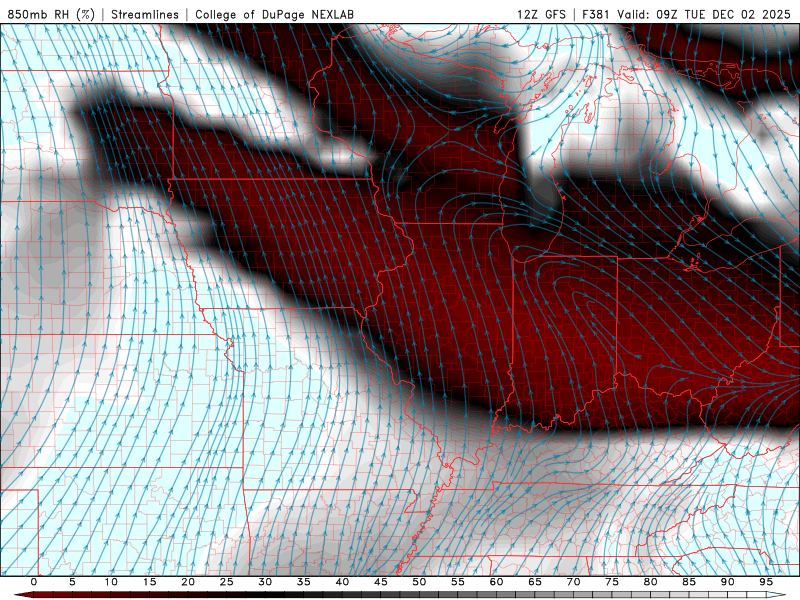
Task: Click the colorbar label "85"
Action: 689,582
